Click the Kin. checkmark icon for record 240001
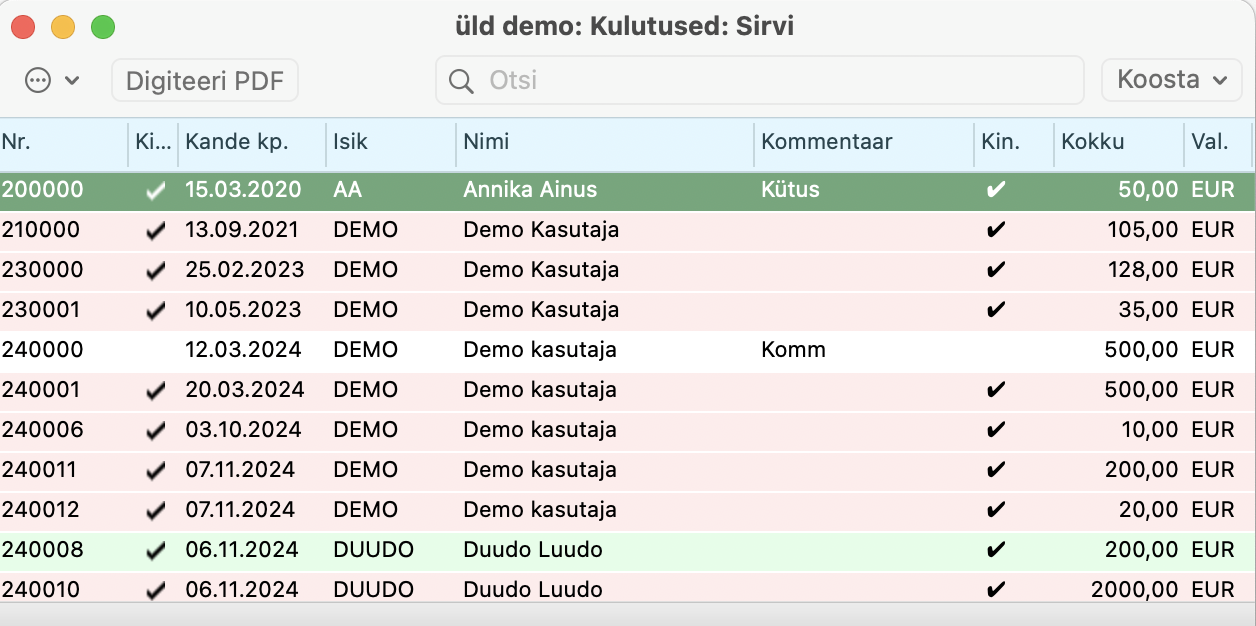The image size is (1256, 626). [995, 390]
